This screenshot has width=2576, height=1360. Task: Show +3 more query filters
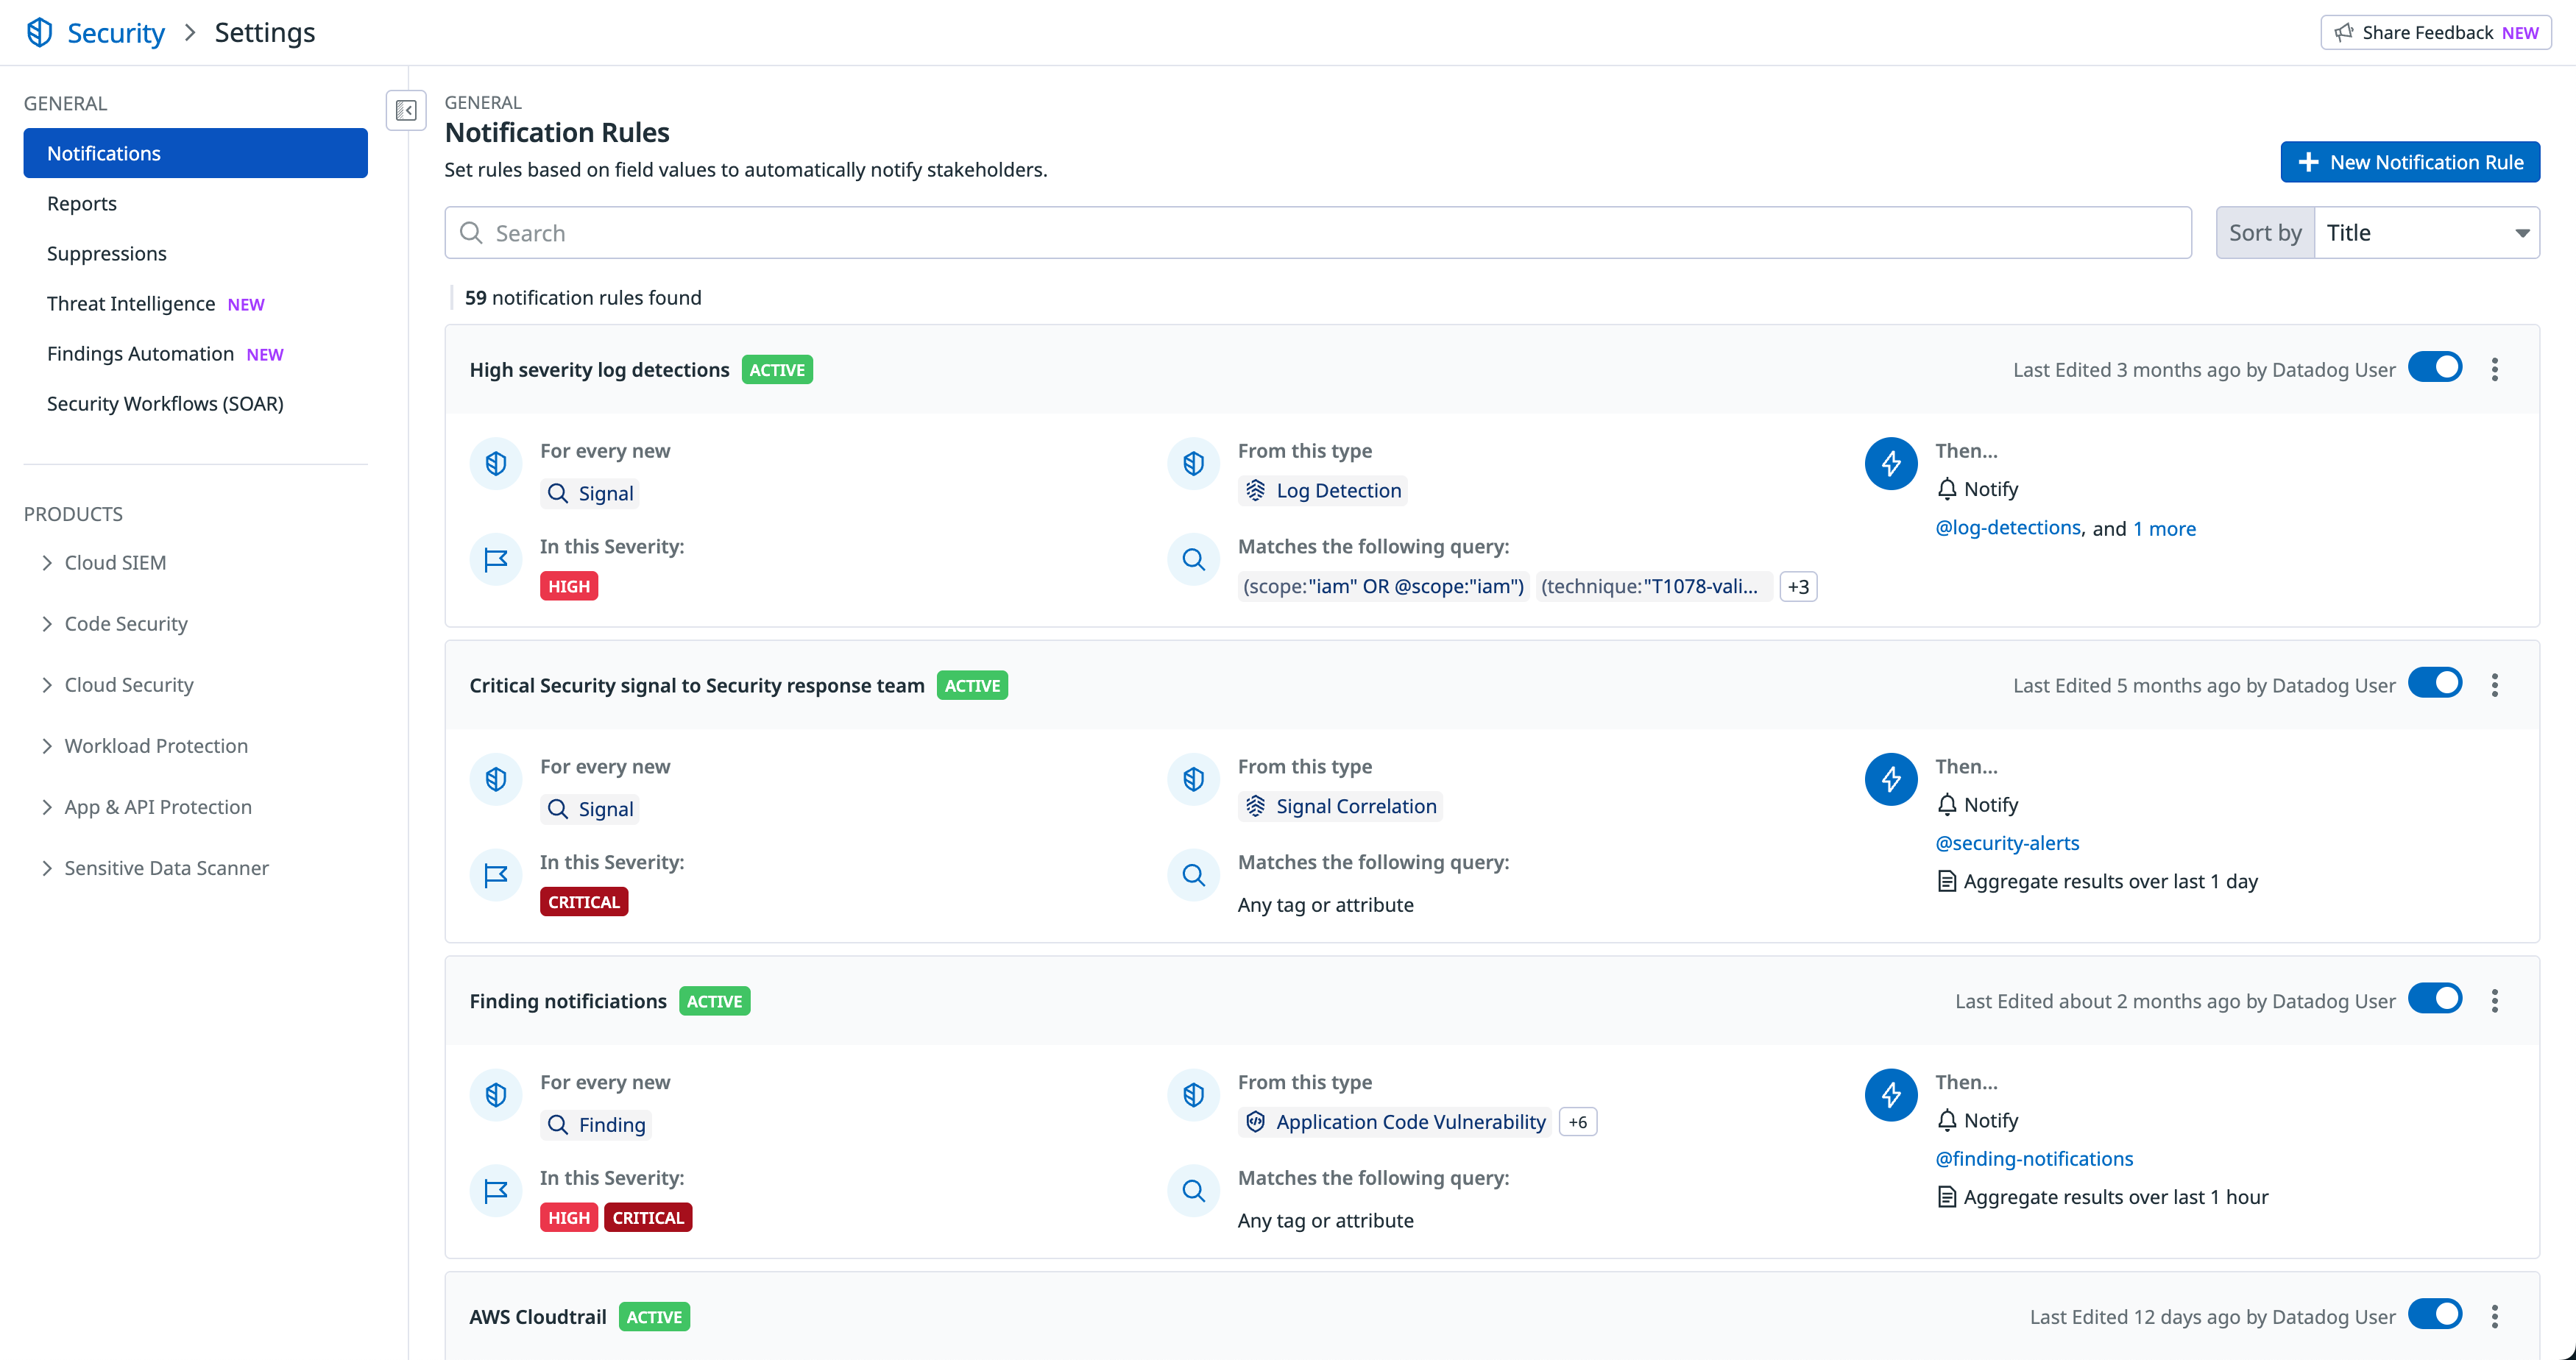point(1798,587)
